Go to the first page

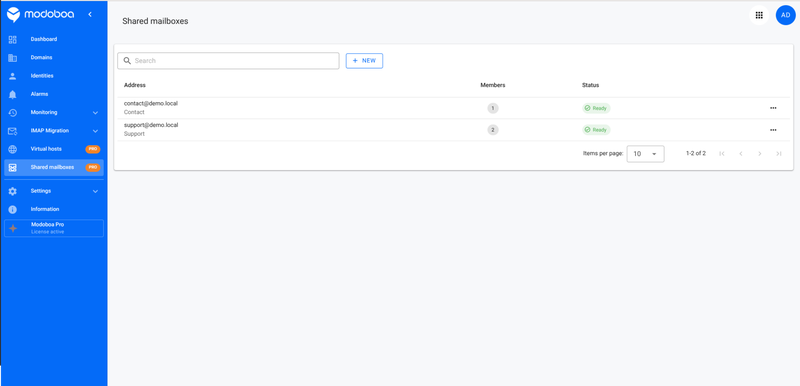pyautogui.click(x=721, y=153)
